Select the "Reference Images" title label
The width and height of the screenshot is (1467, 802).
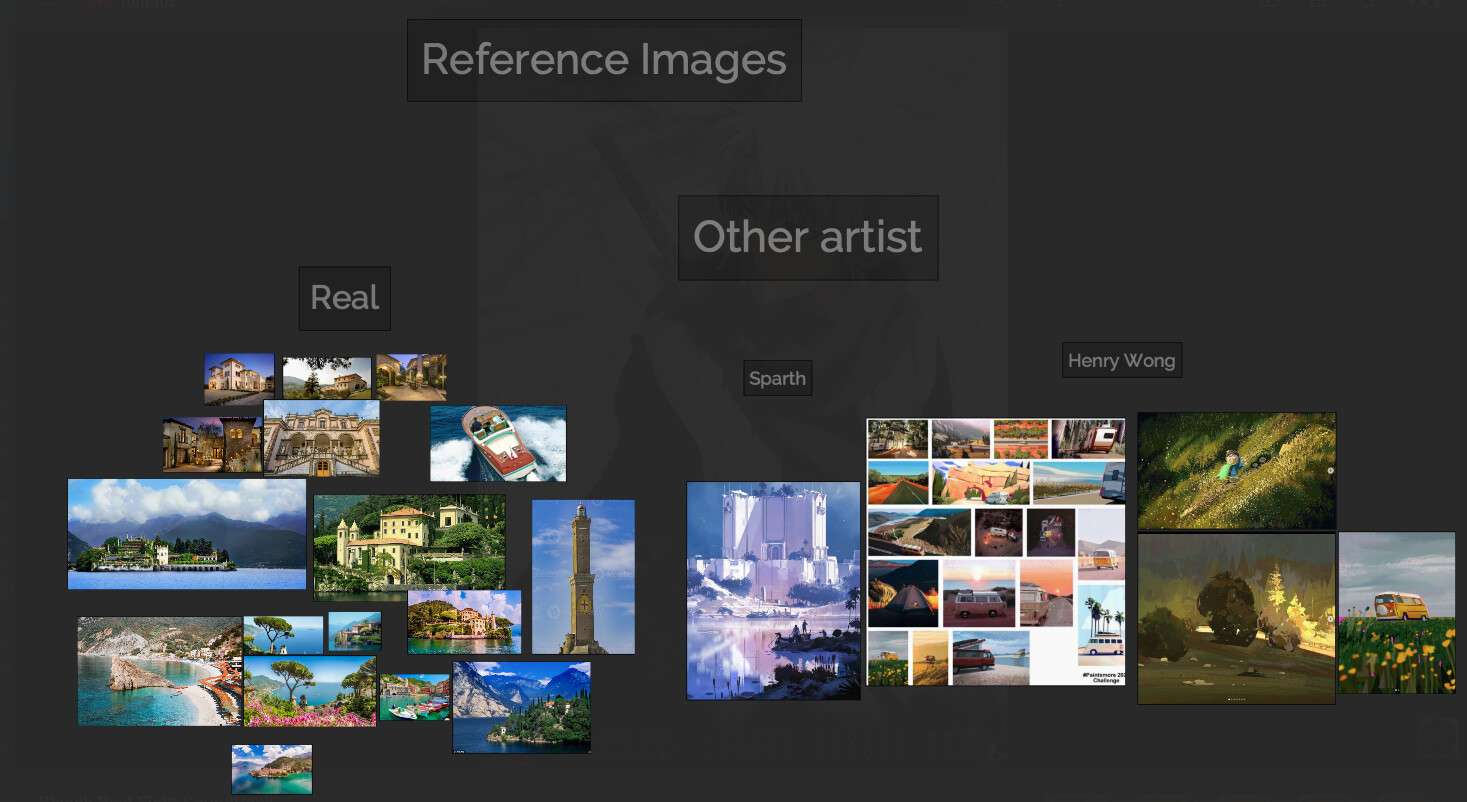(x=603, y=59)
